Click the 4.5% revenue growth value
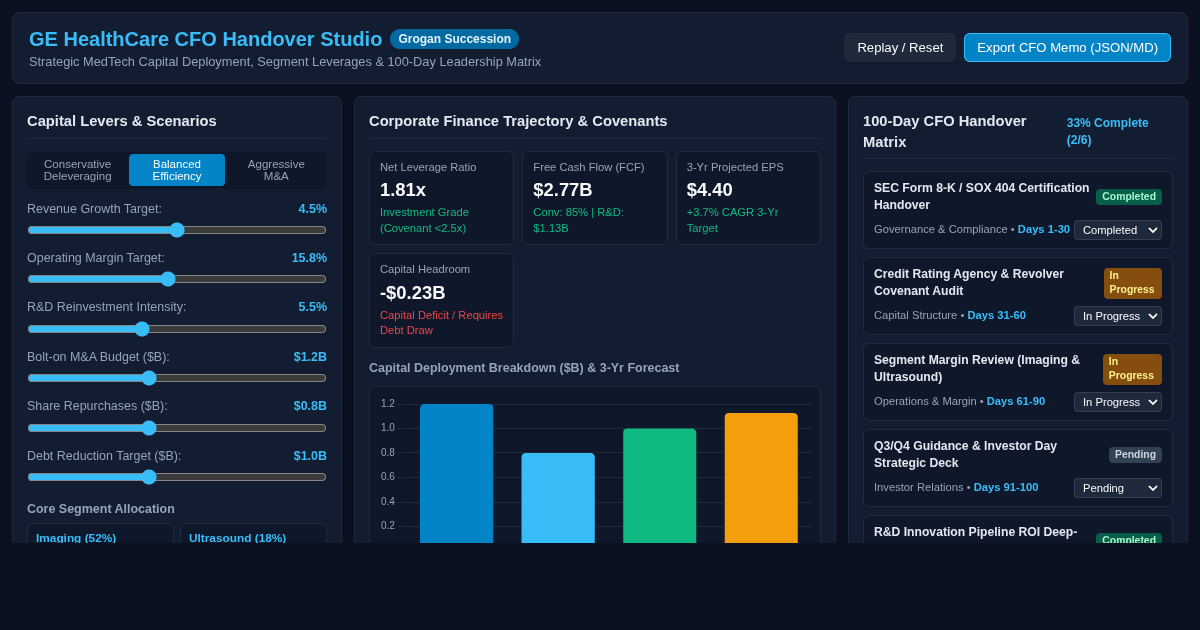This screenshot has width=1200, height=630. pos(312,209)
